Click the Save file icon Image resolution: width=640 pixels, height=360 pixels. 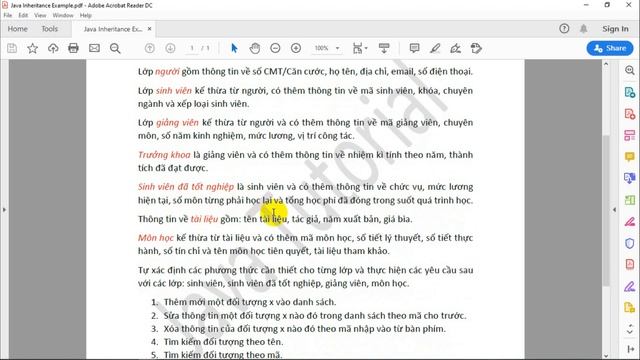[x=12, y=48]
